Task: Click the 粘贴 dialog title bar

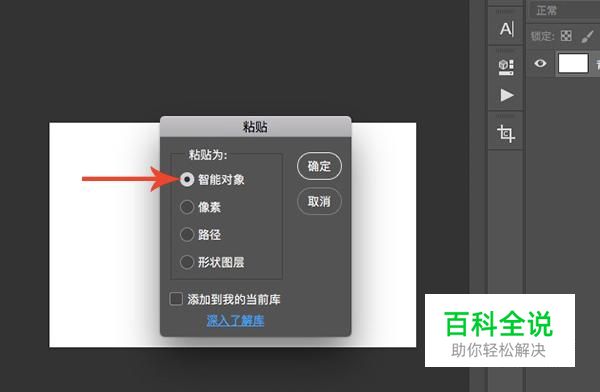Action: click(x=255, y=127)
